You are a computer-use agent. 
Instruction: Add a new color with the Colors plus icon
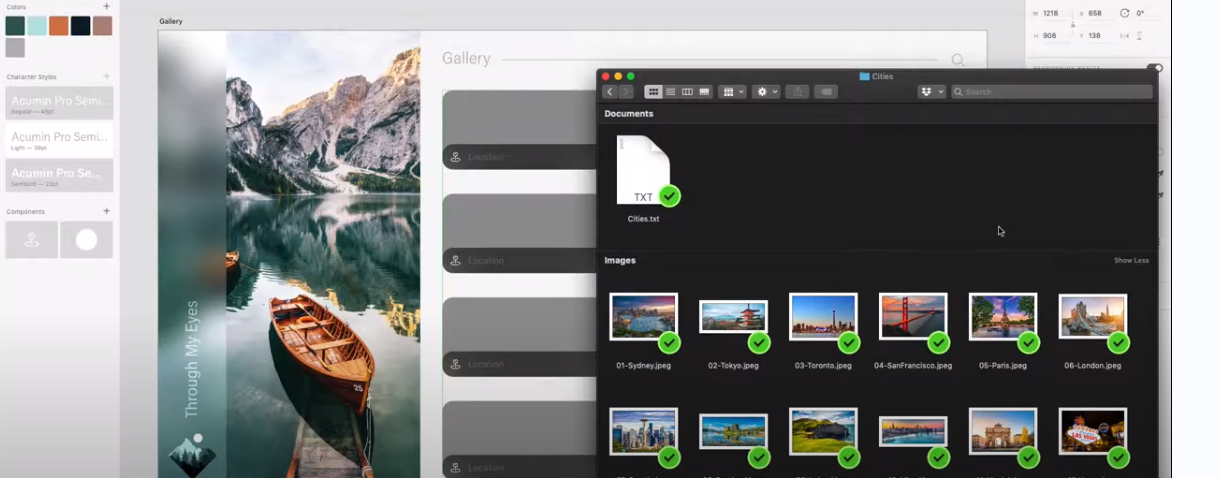click(107, 6)
